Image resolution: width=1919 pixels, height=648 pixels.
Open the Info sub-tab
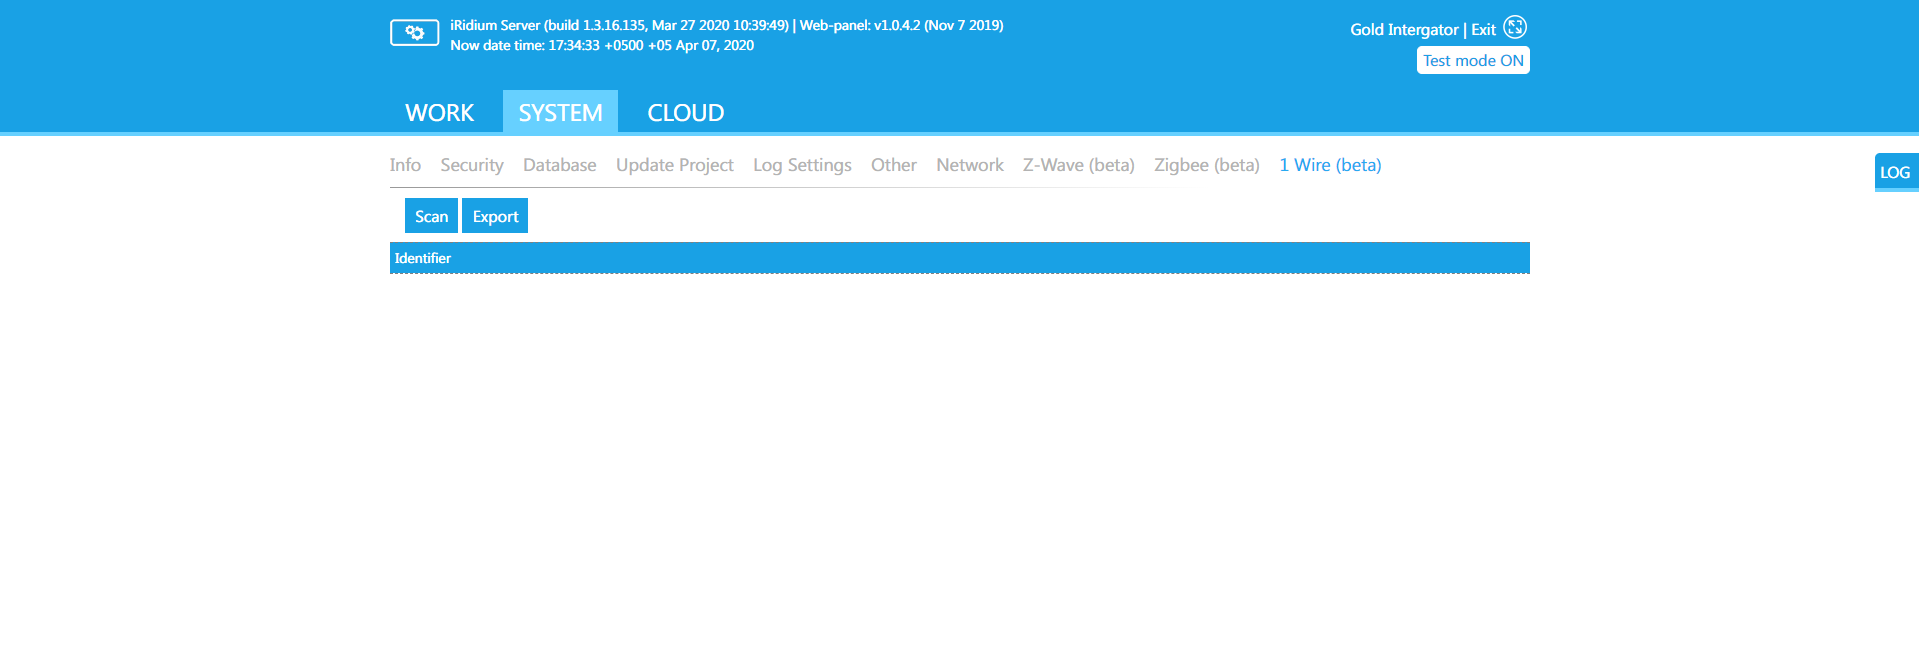coord(405,165)
